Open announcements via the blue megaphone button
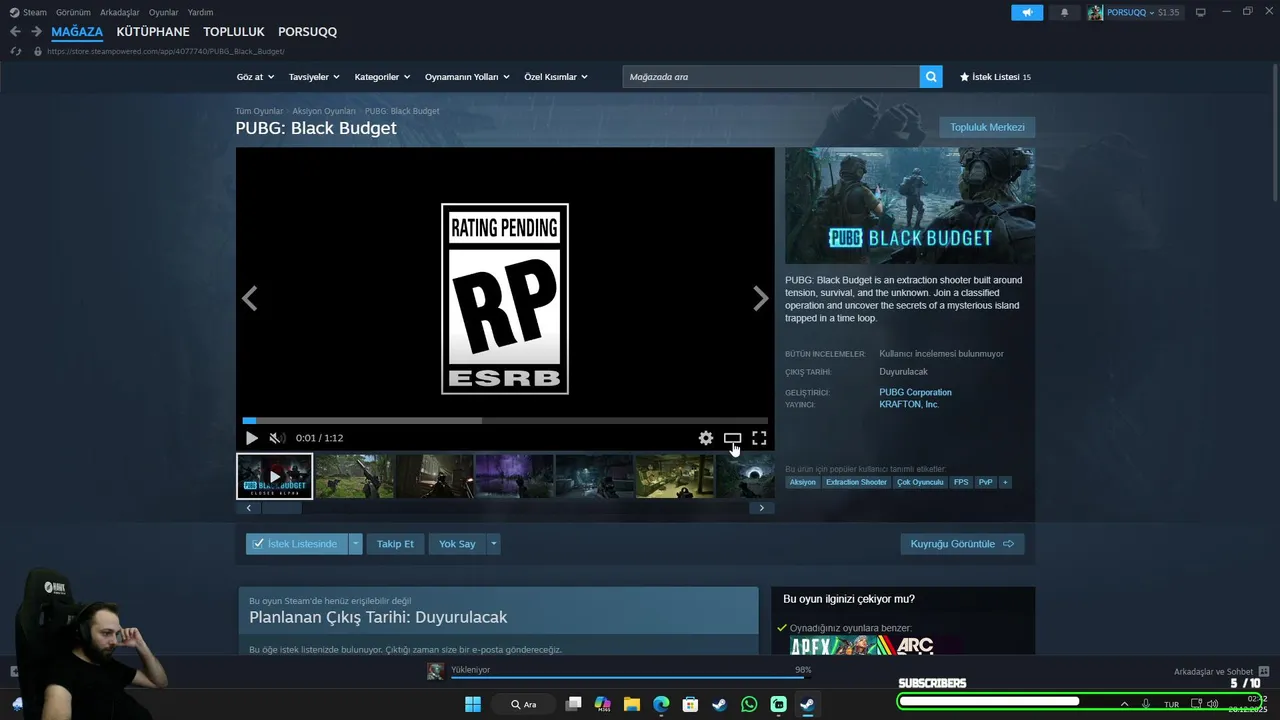1280x720 pixels. [1027, 12]
